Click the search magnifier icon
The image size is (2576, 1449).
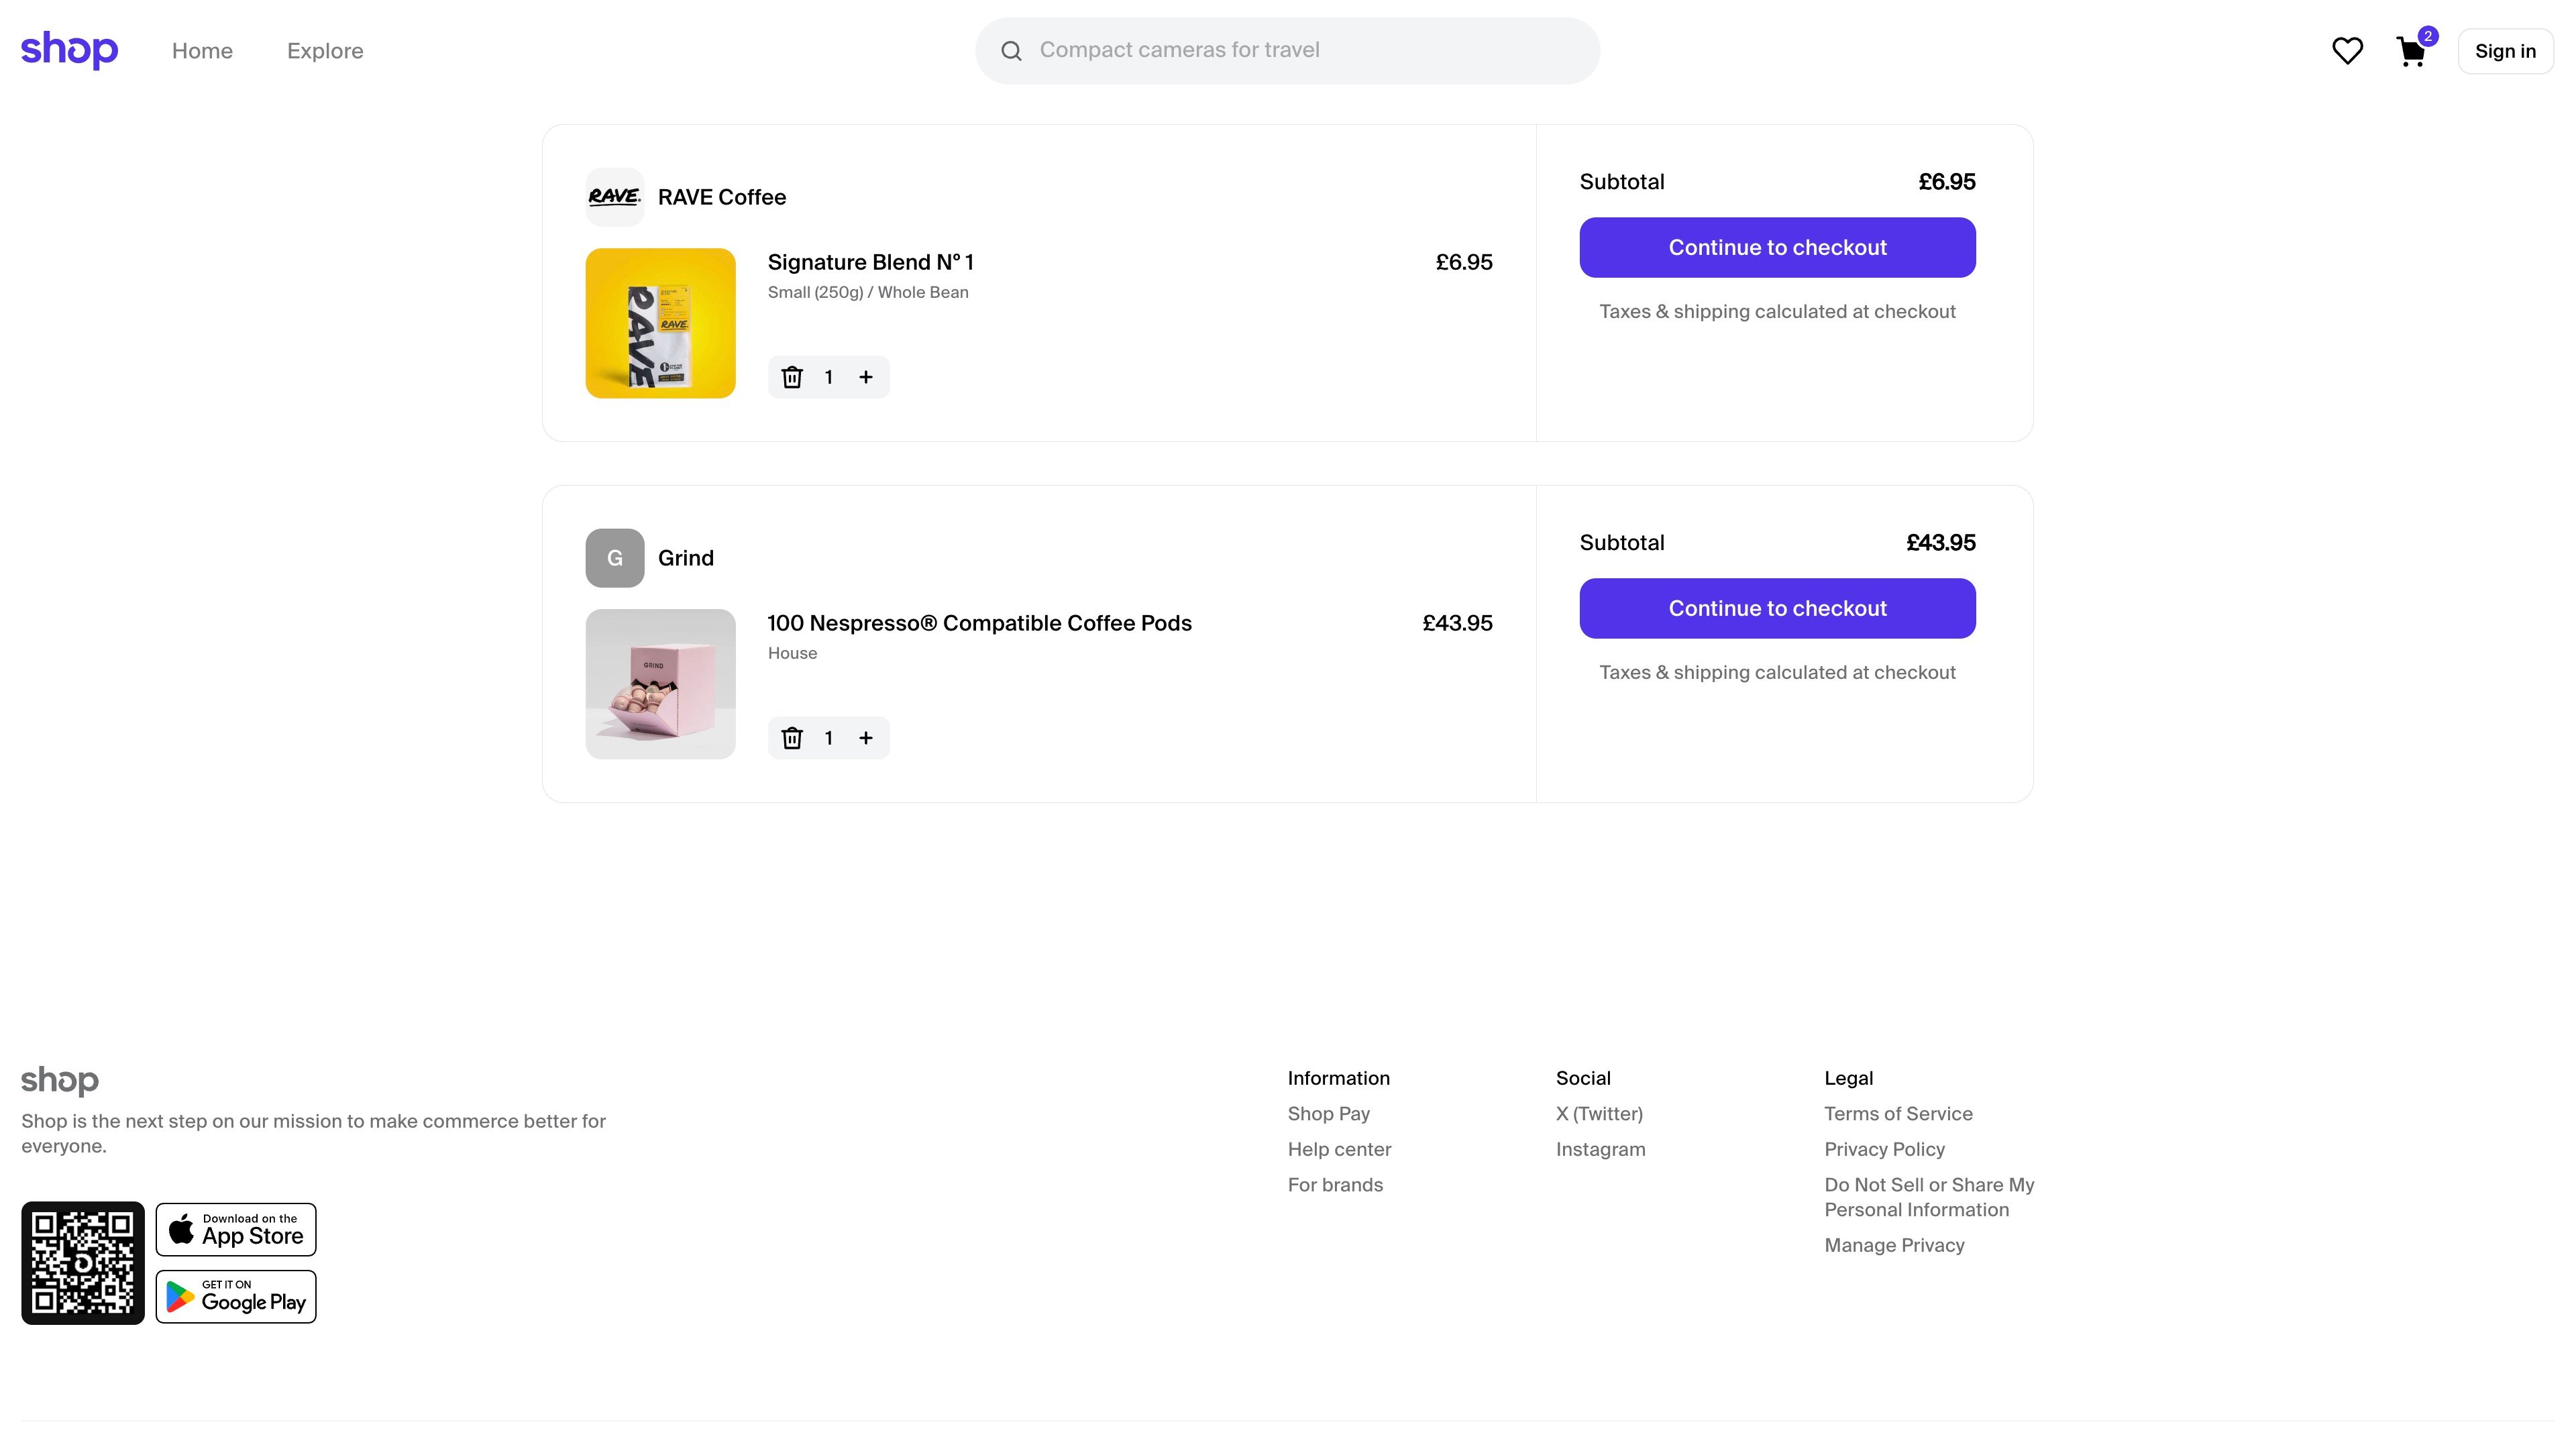point(1012,49)
